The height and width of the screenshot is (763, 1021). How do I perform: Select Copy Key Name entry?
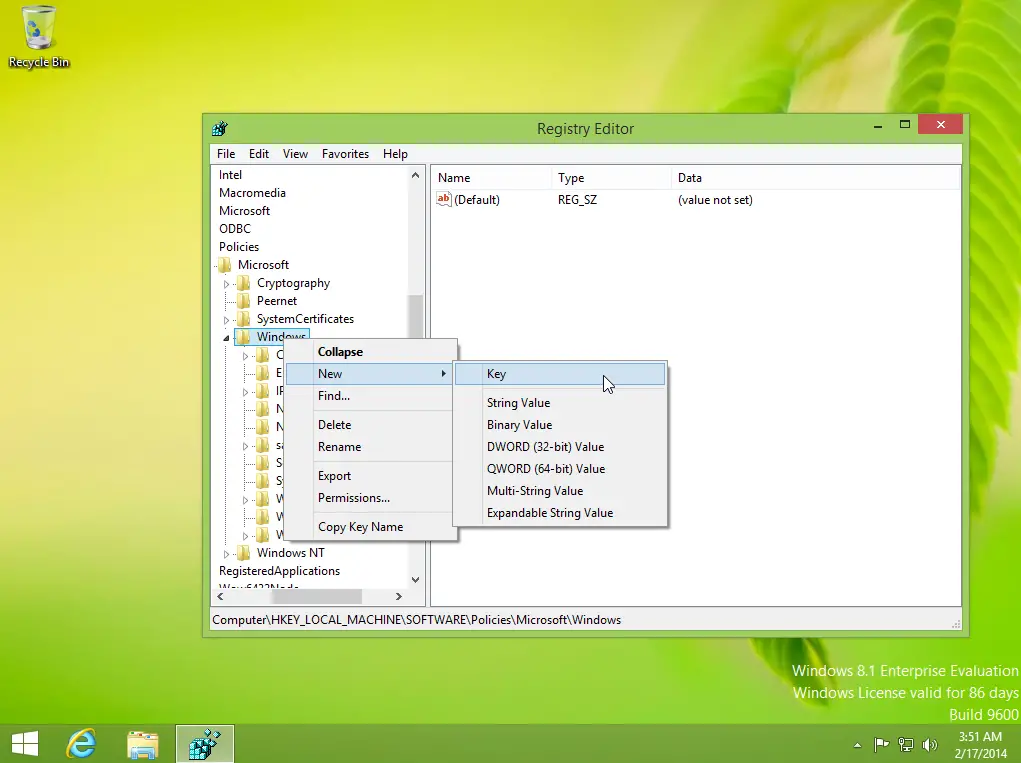(x=360, y=527)
